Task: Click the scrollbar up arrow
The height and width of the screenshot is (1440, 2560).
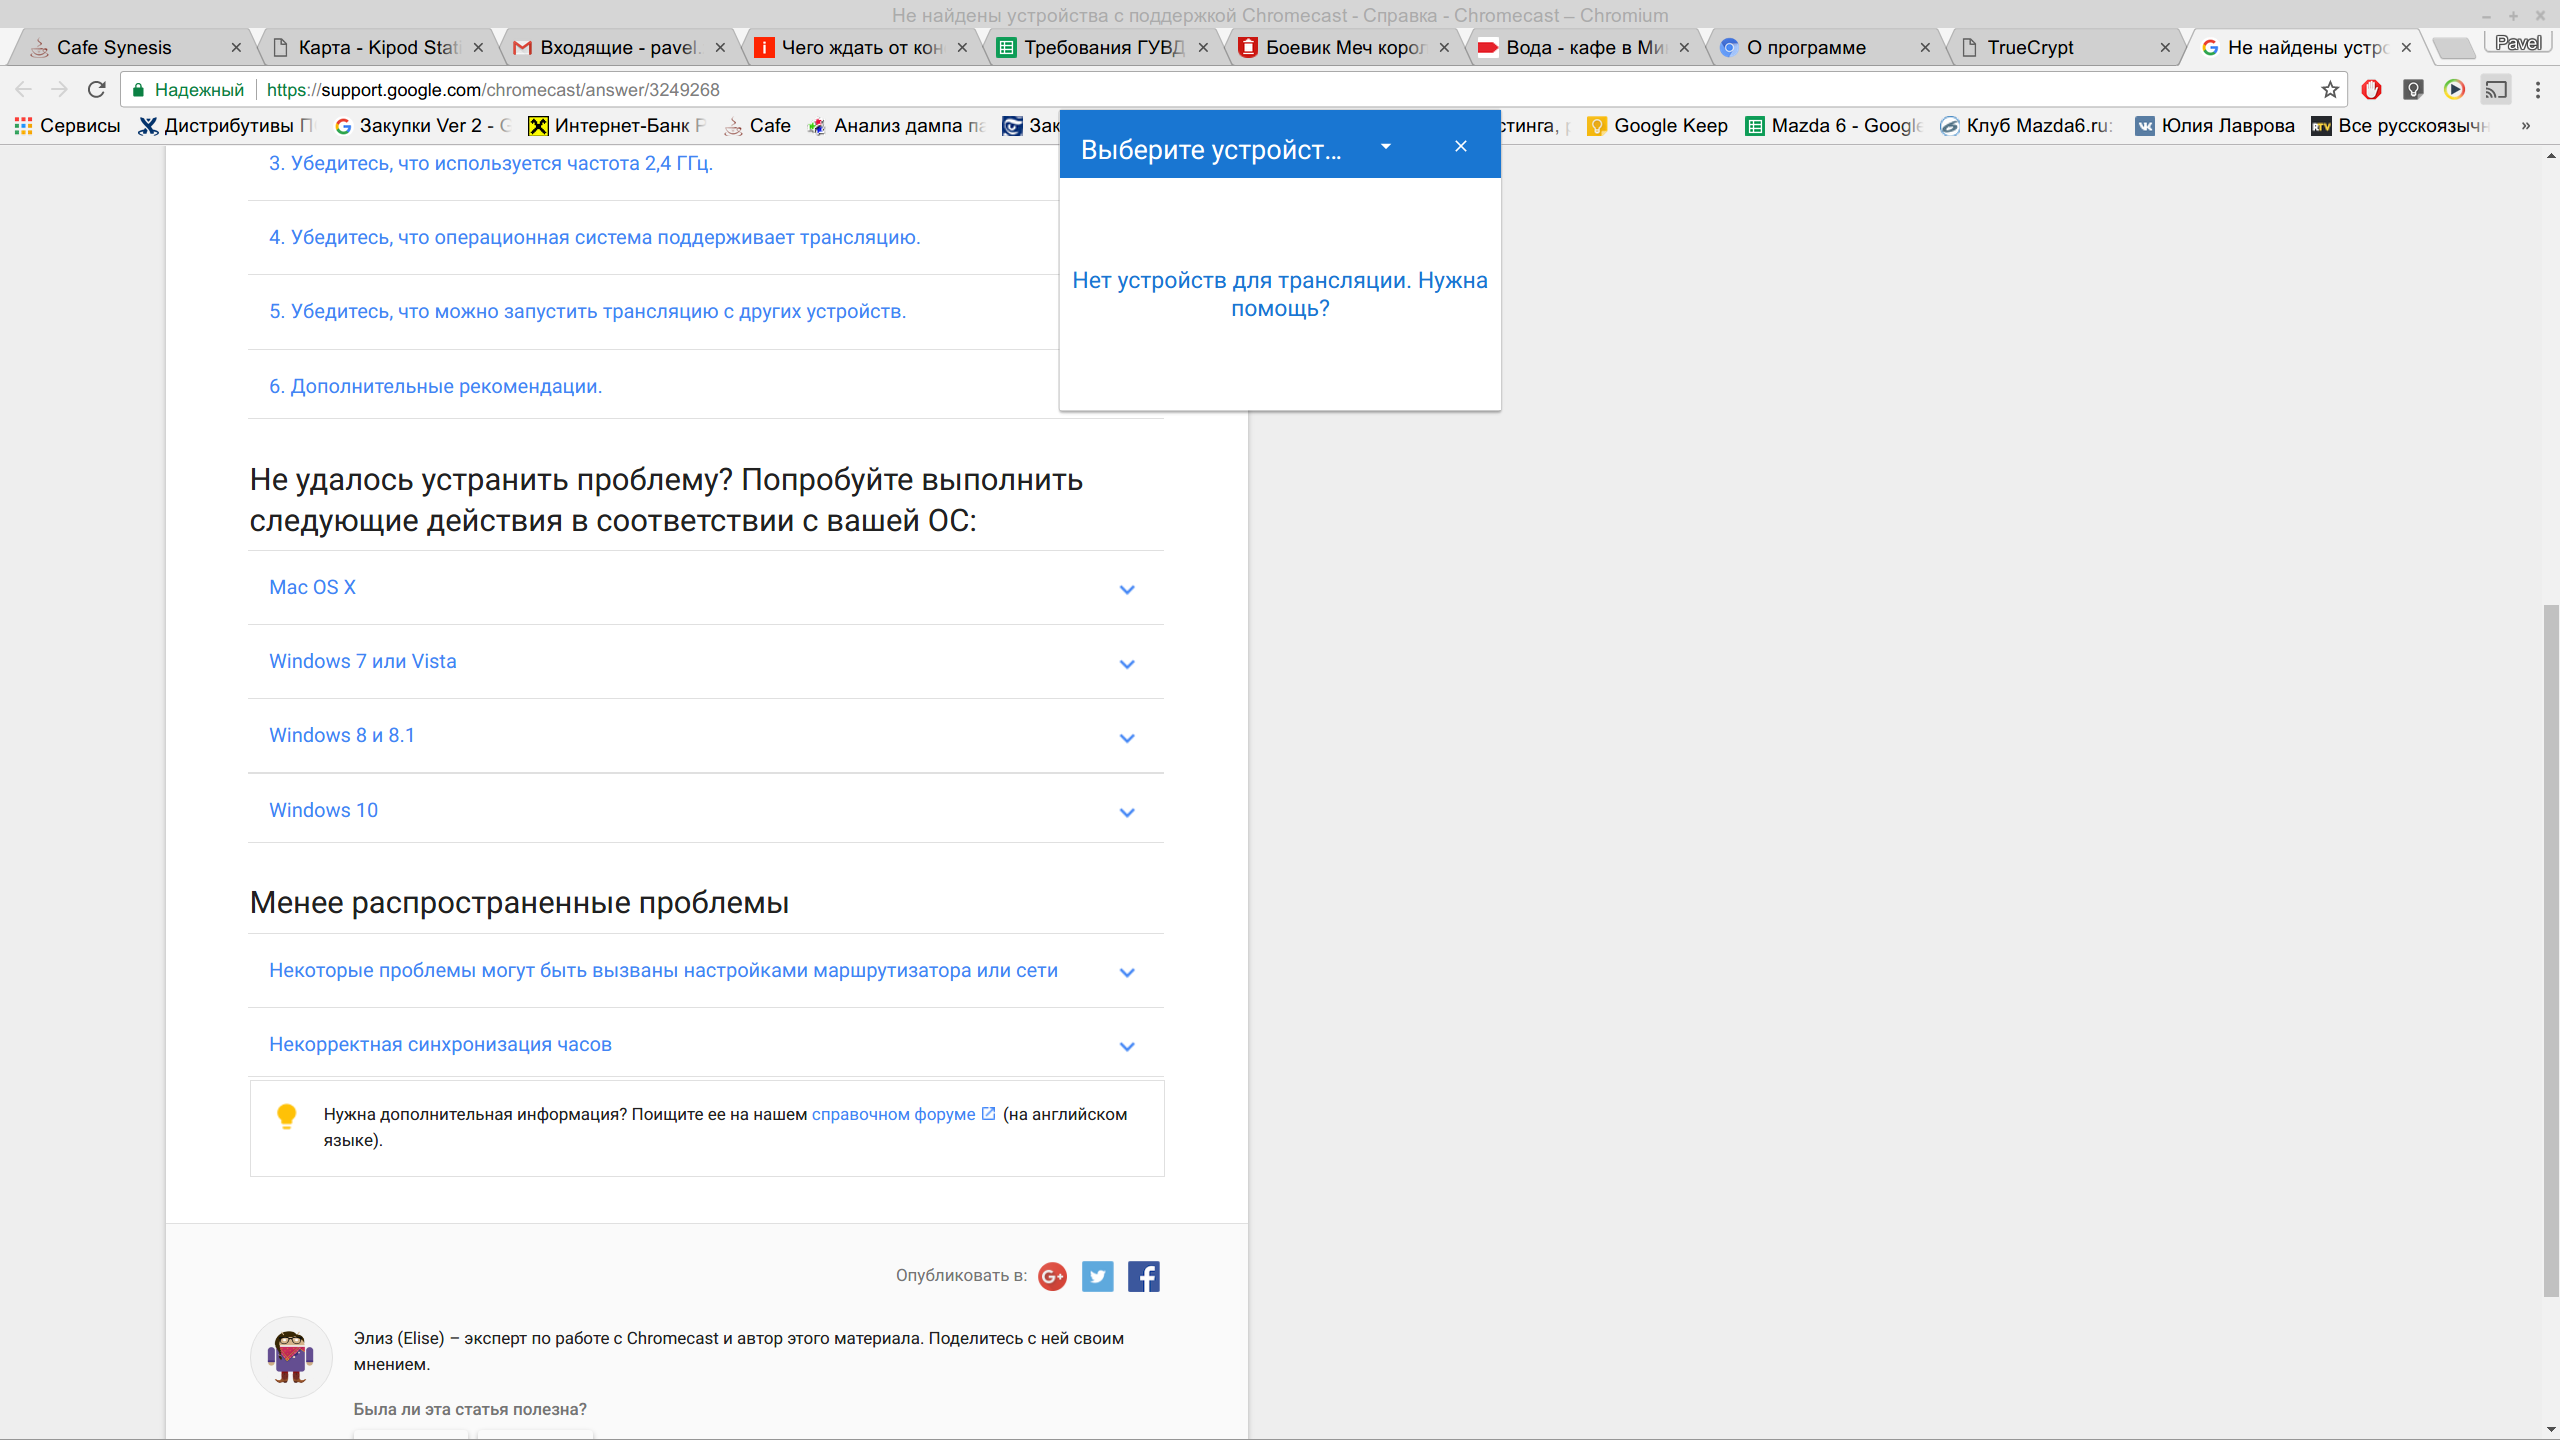Action: (2551, 156)
